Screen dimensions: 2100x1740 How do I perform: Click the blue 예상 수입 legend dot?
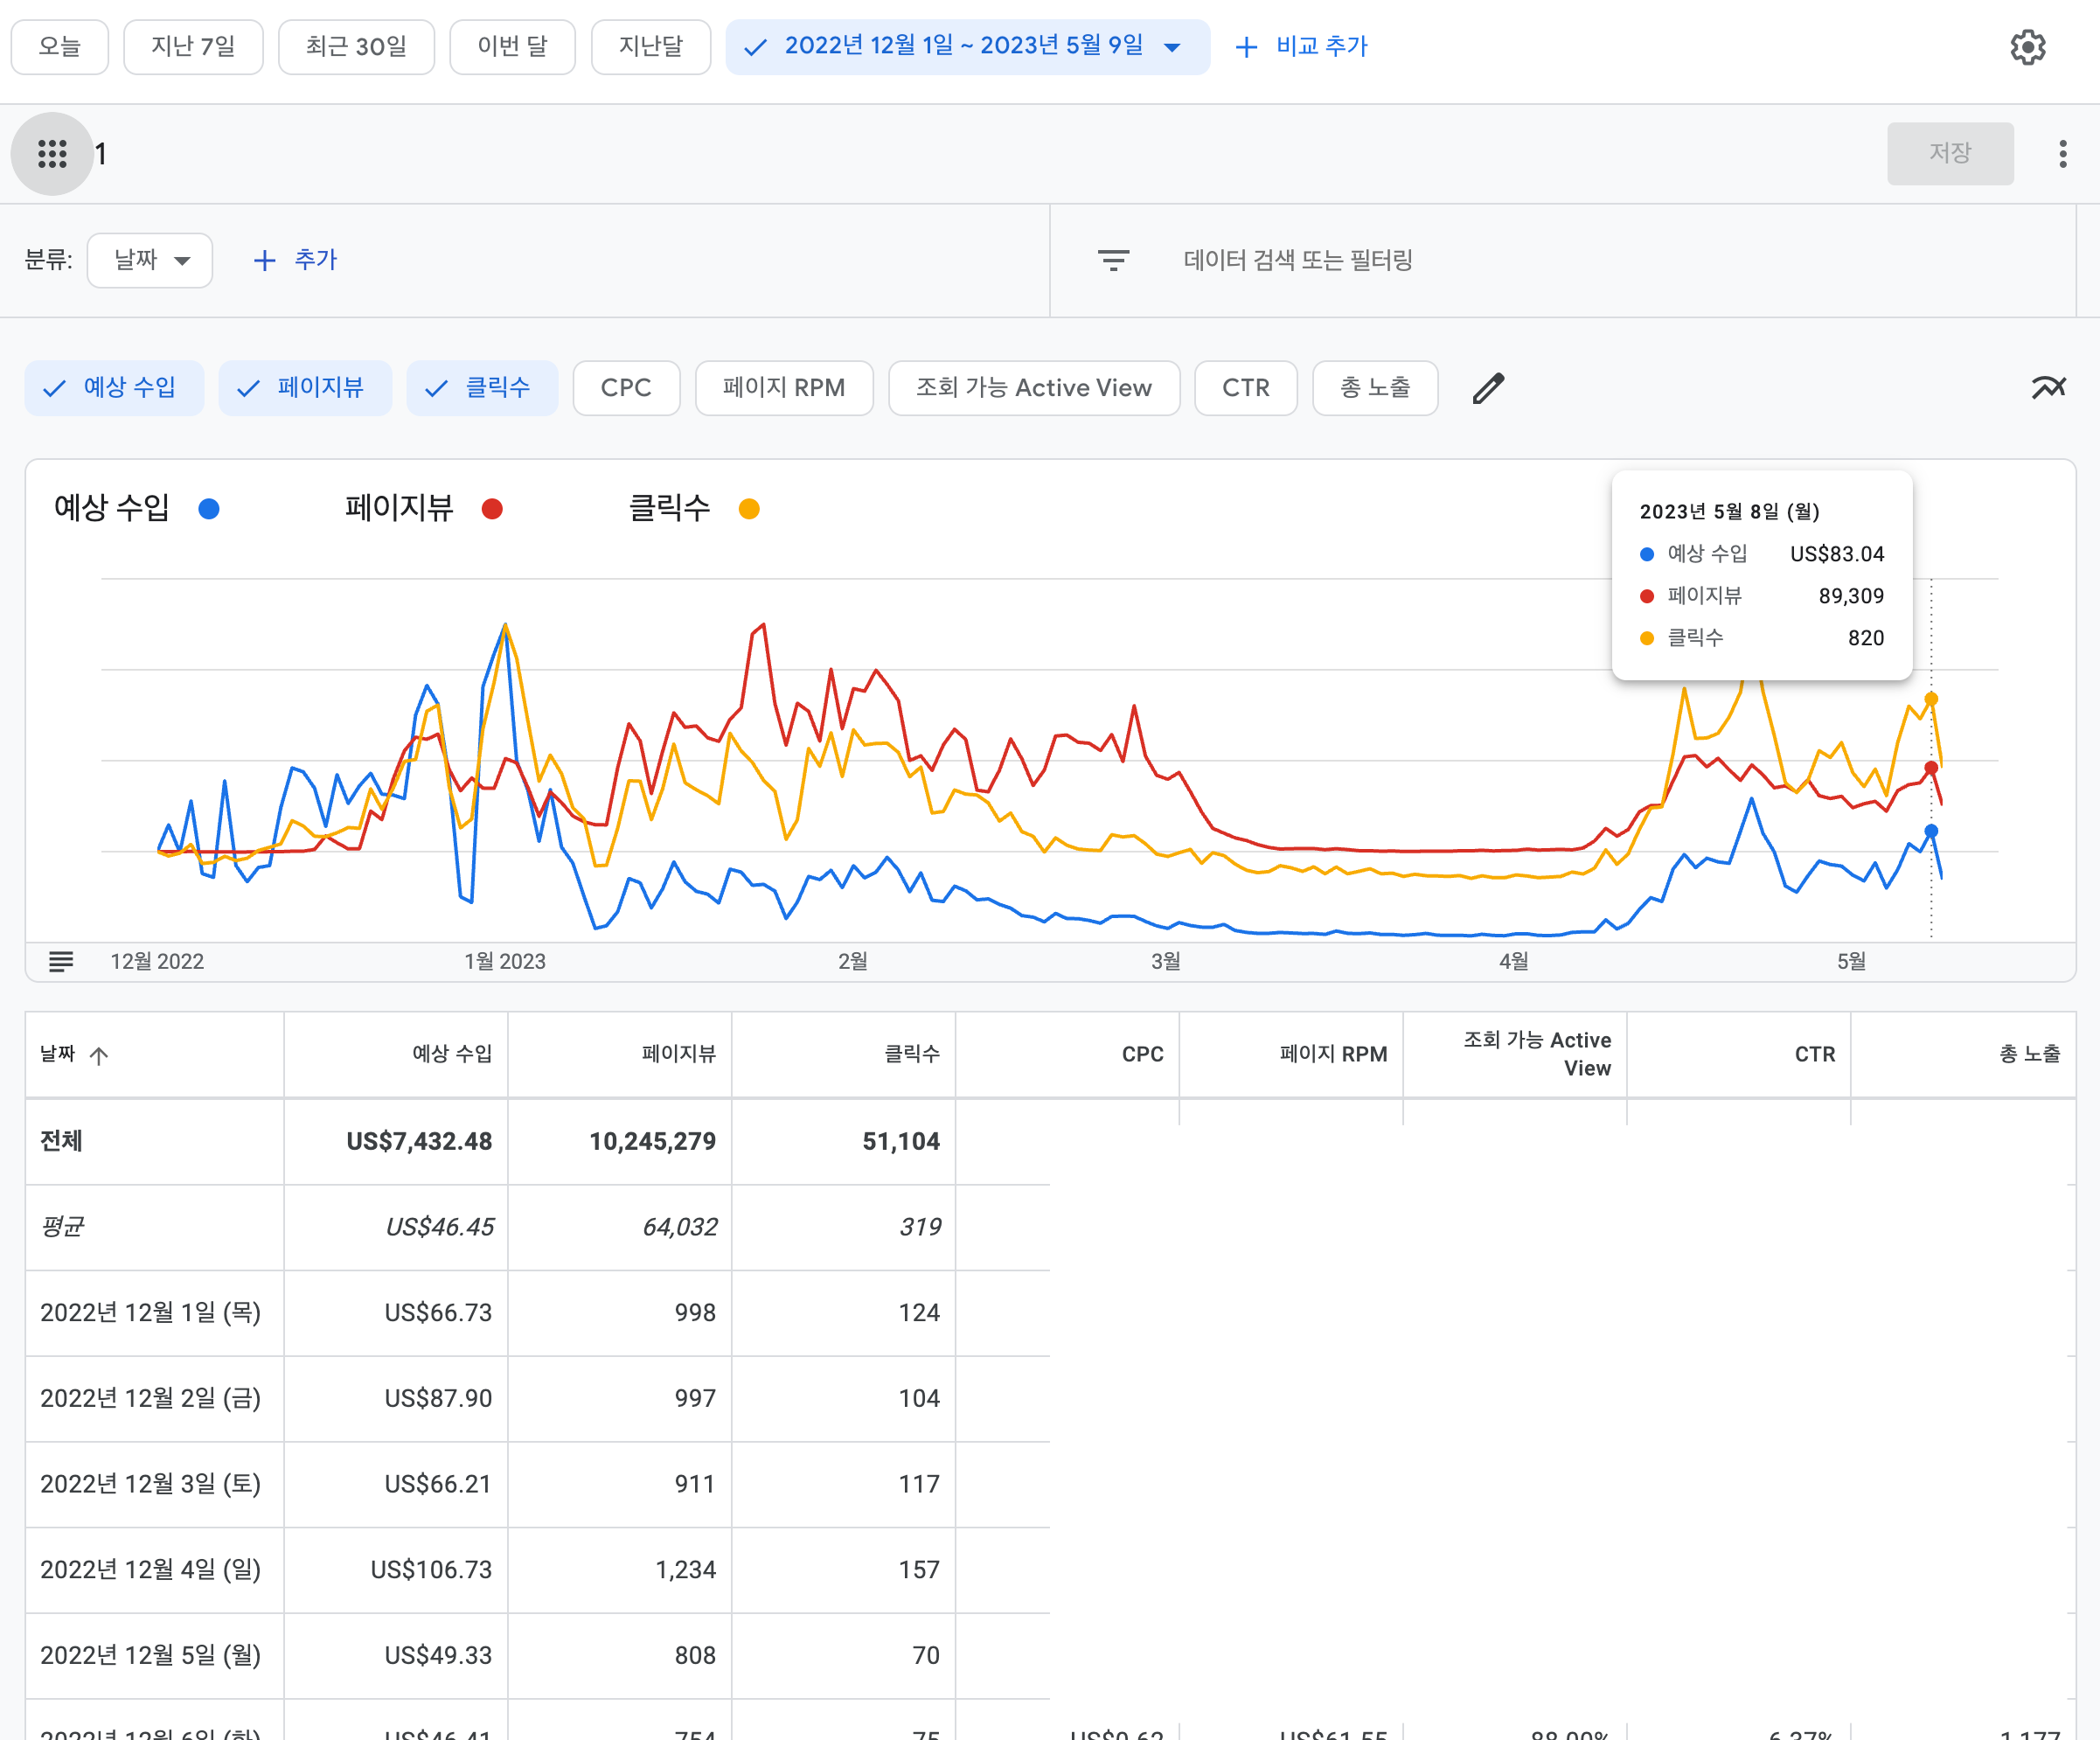(x=209, y=509)
